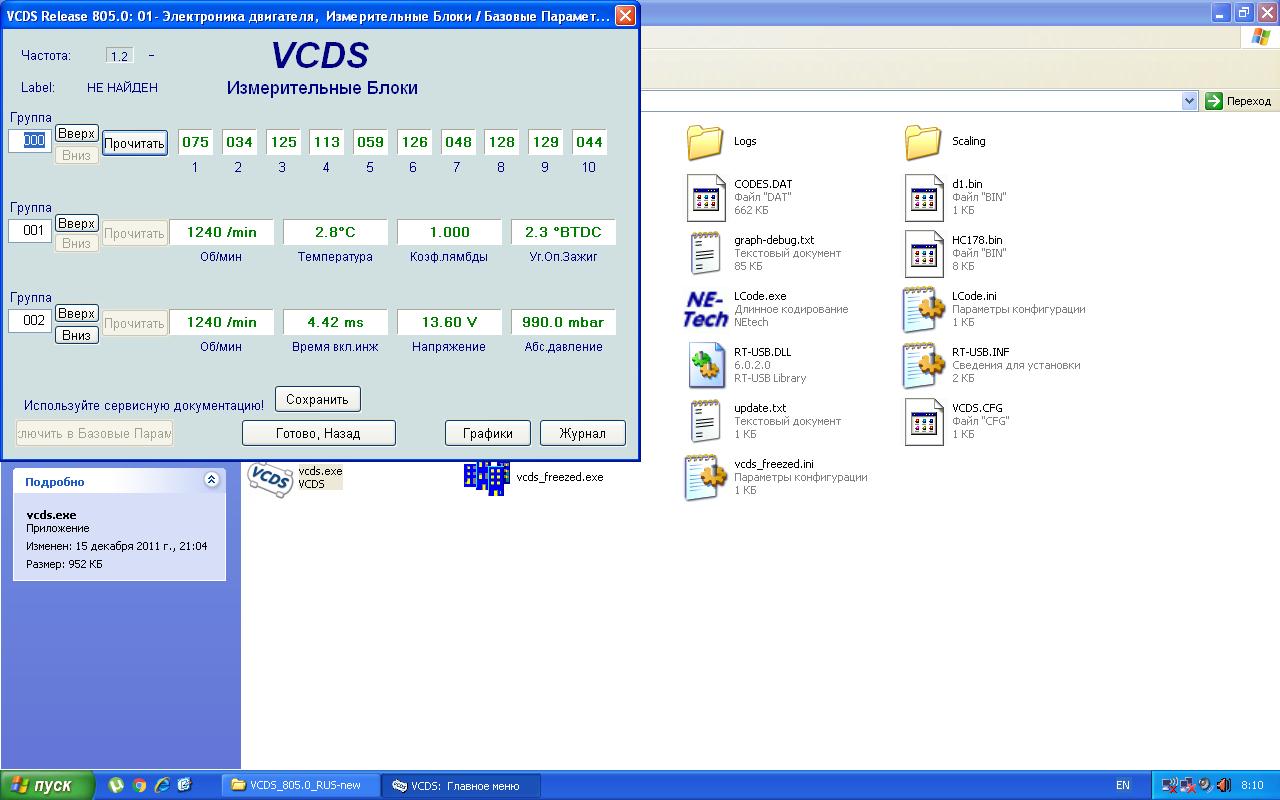Screen dimensions: 1280x800
Task: Open the Scaling folder
Action: (x=923, y=142)
